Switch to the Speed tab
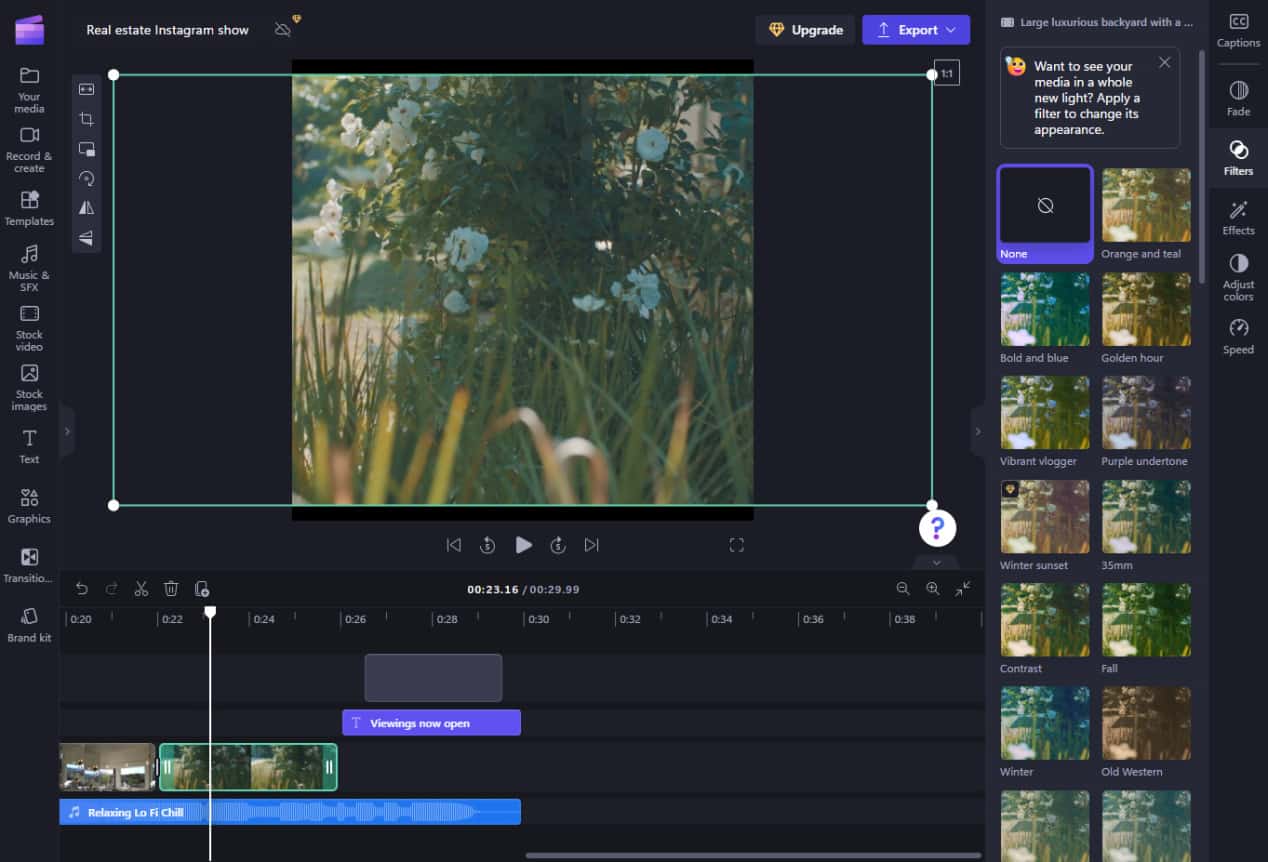This screenshot has width=1268, height=862. point(1238,337)
